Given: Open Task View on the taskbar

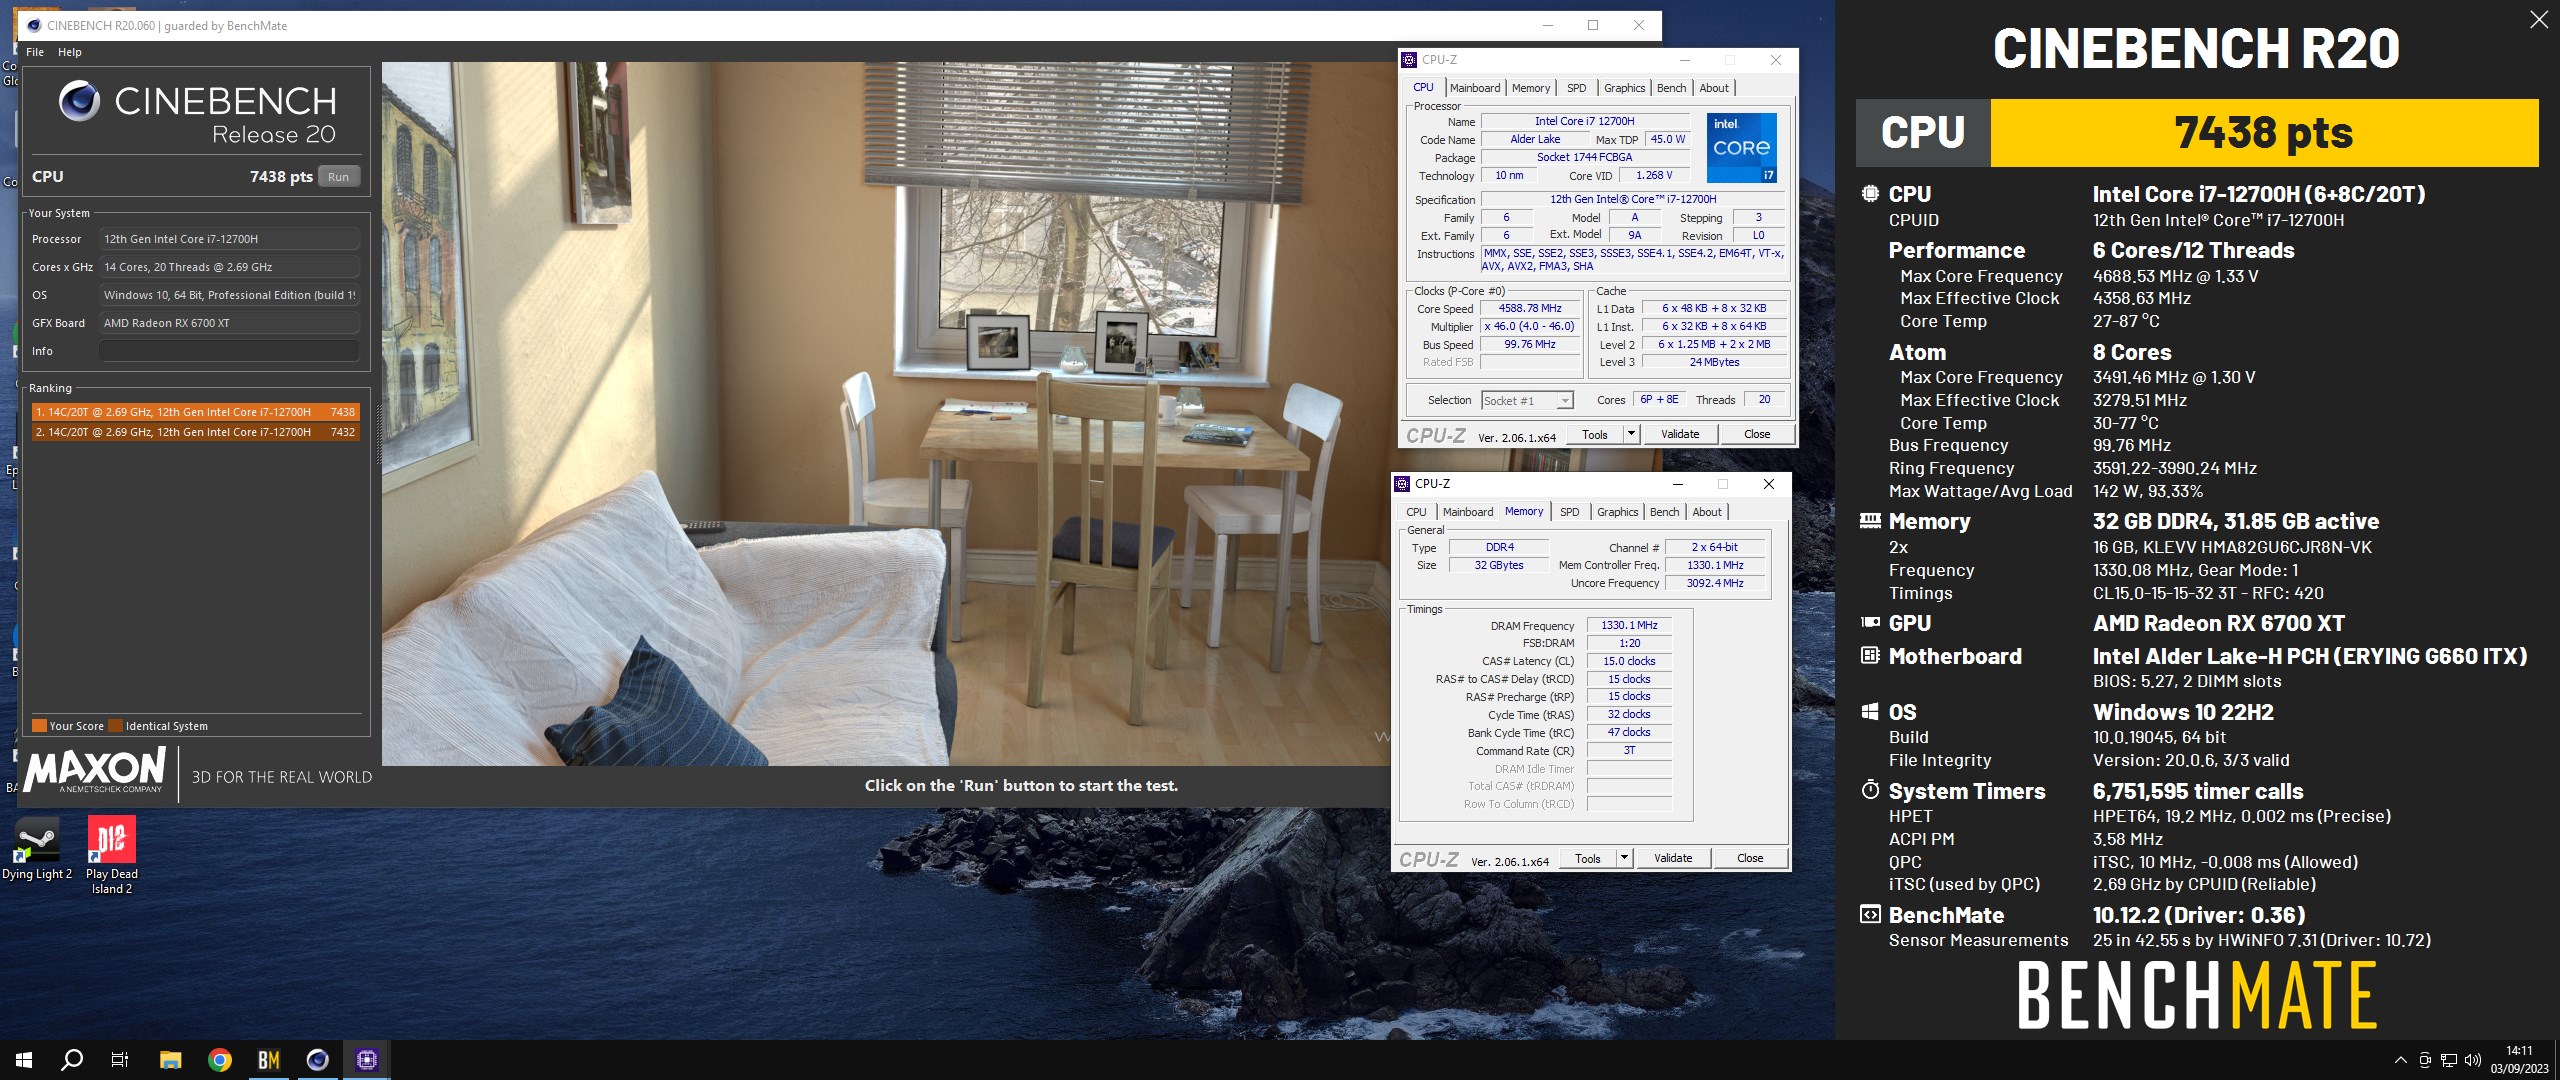Looking at the screenshot, I should pos(120,1060).
